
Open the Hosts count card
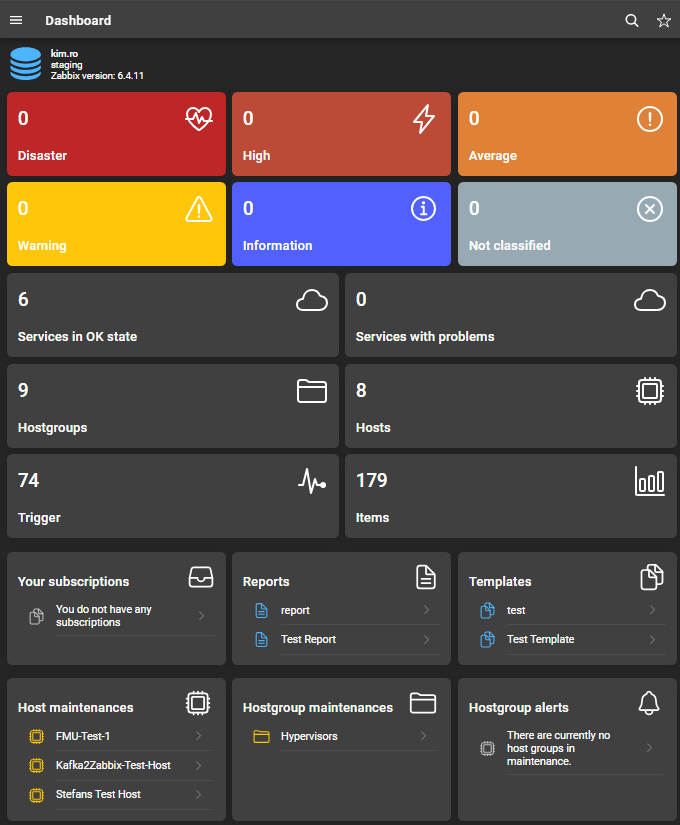(511, 406)
